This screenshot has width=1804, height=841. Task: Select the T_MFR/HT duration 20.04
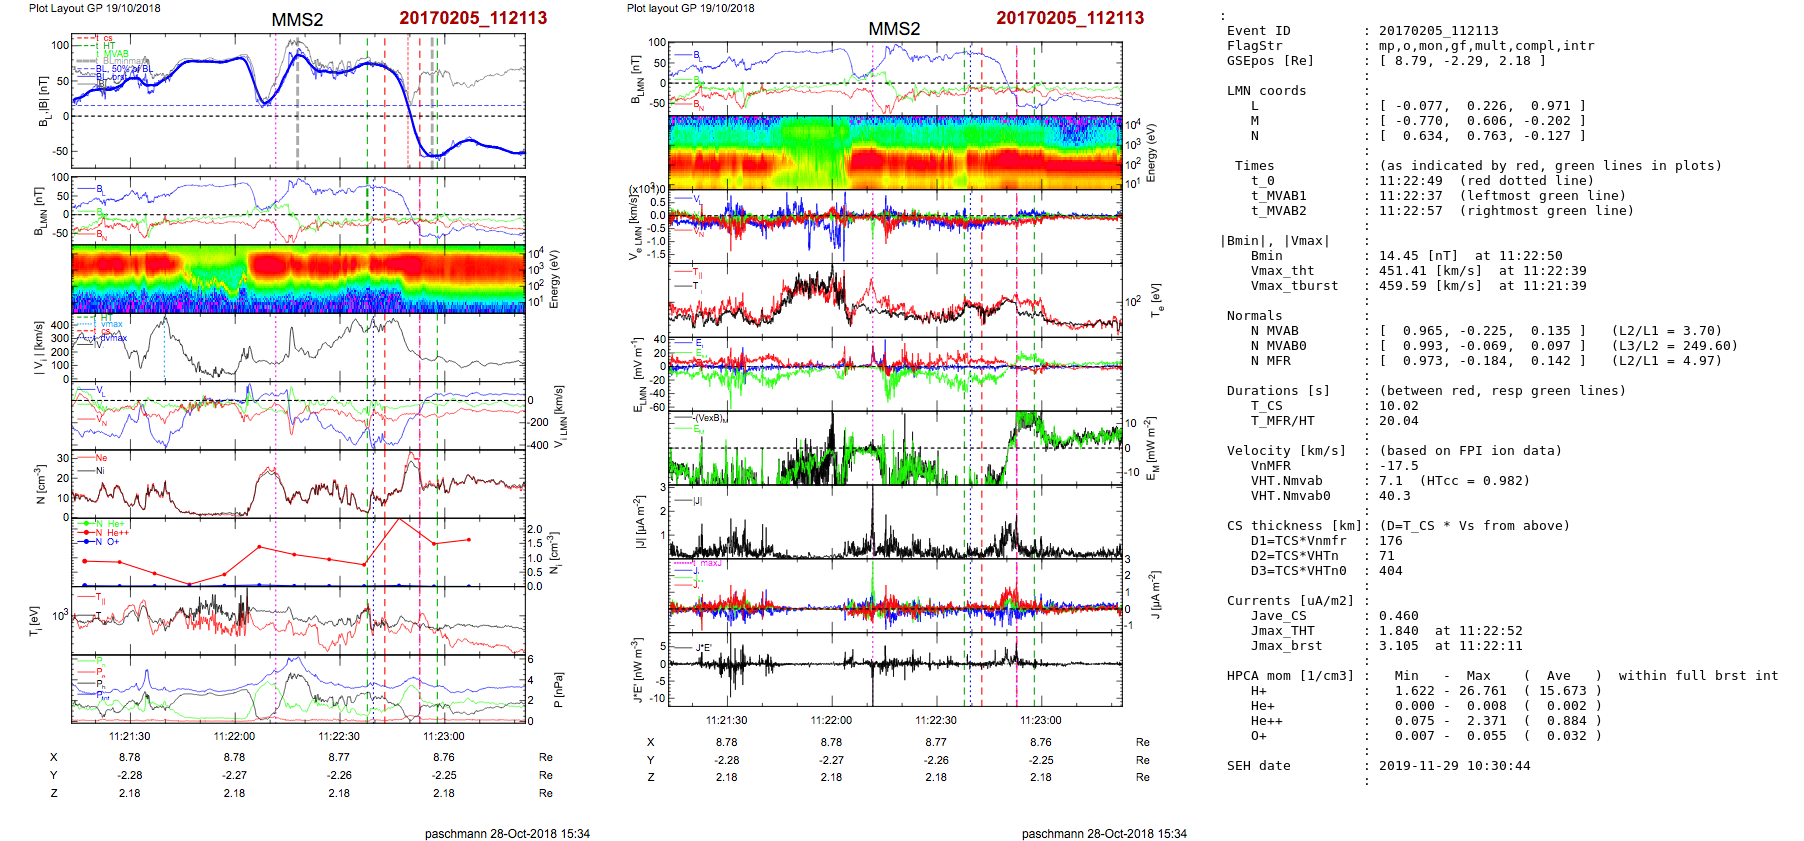1399,421
